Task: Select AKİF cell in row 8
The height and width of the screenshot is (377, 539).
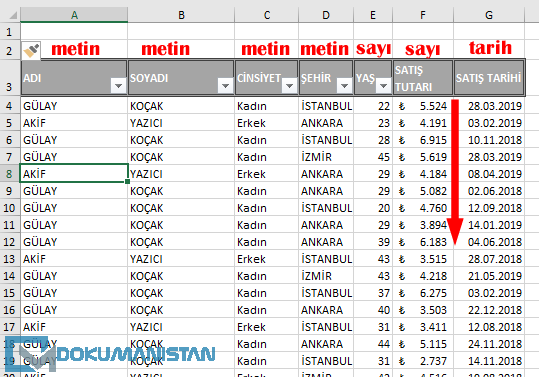Action: (x=74, y=174)
